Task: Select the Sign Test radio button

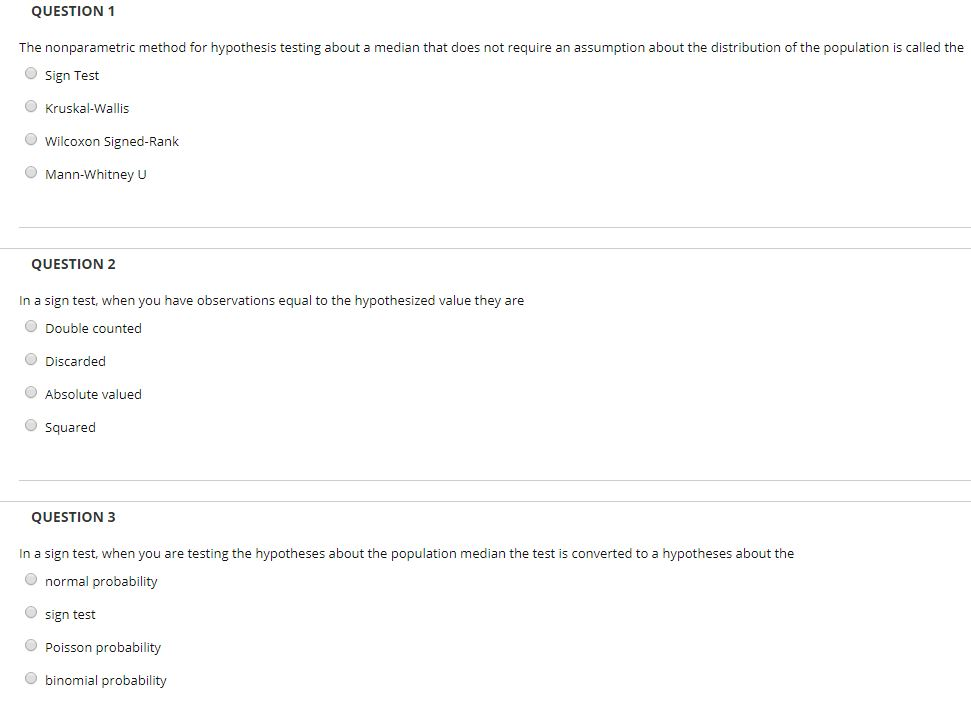Action: click(31, 72)
